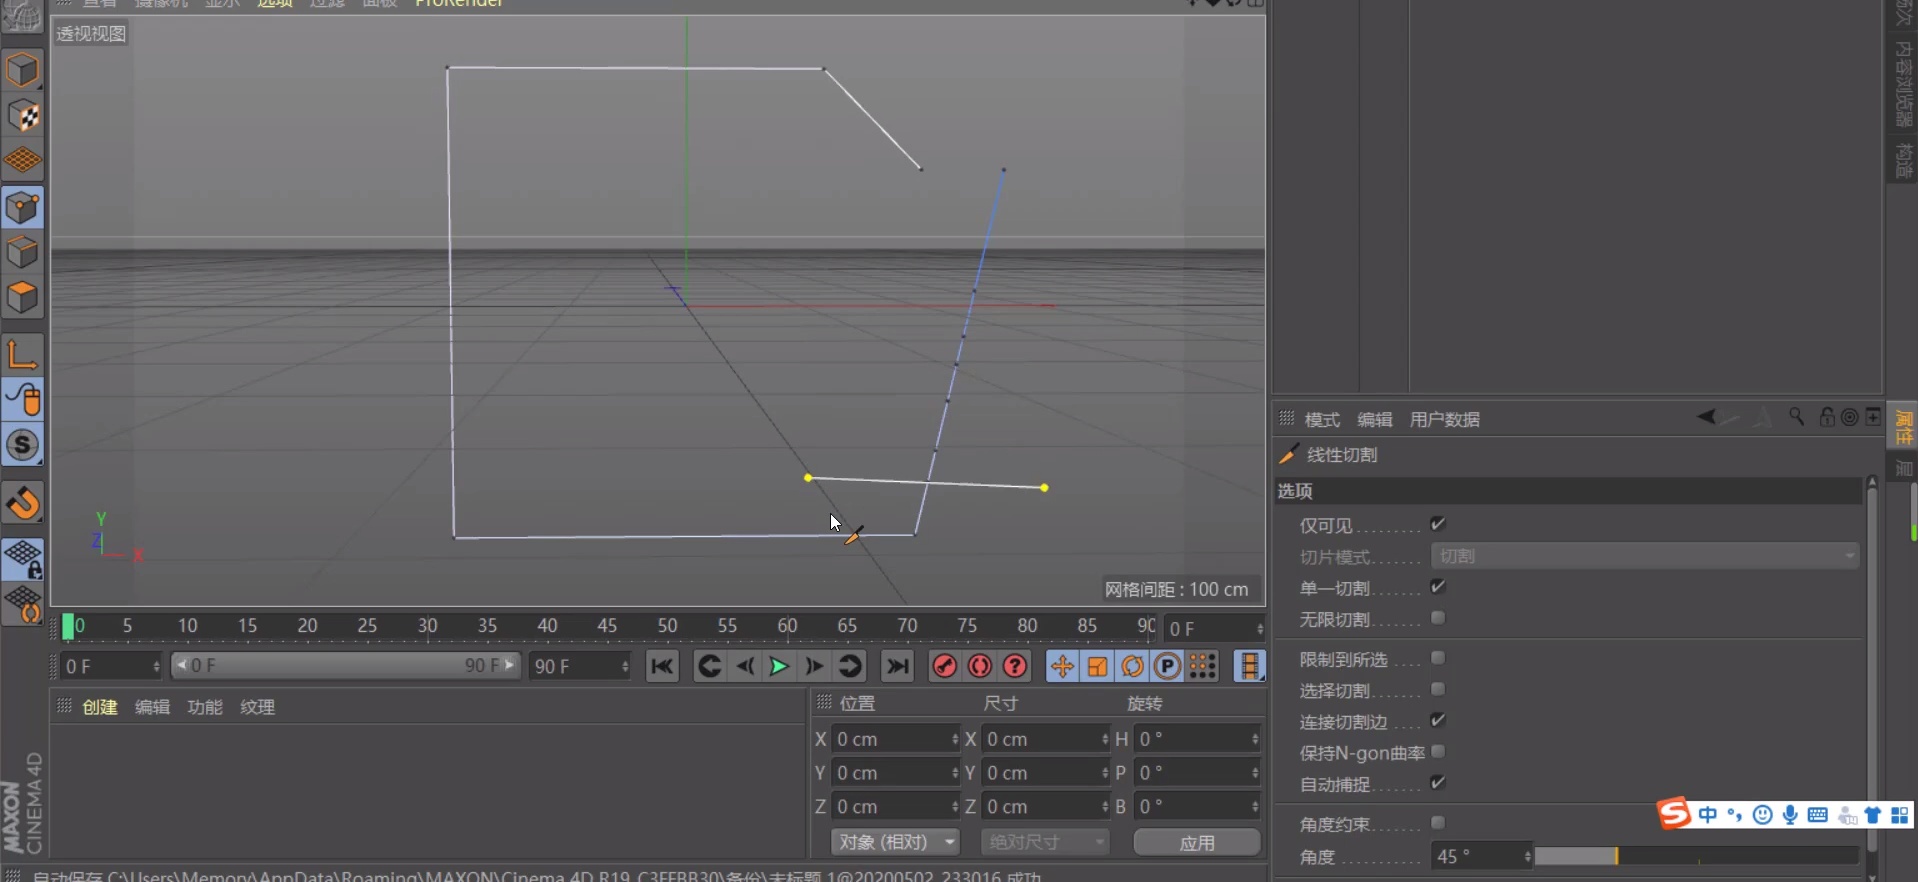
Task: Toggle the magnet Snap tool
Action: 23,503
